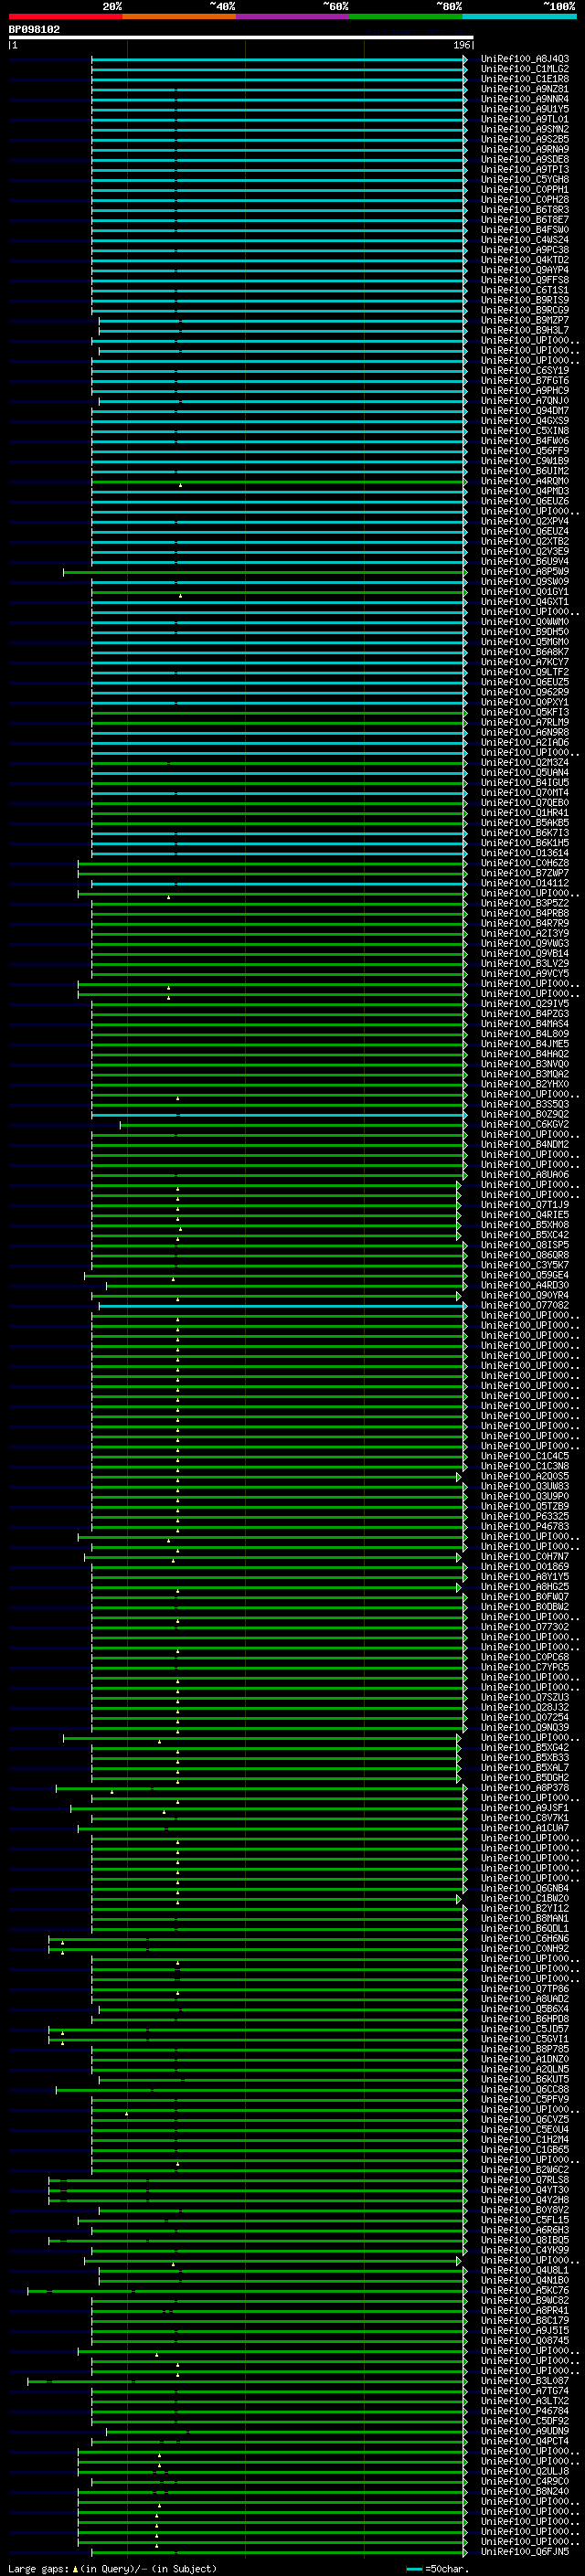Click label UniRef100_Q2XPV4
Image resolution: width=585 pixels, height=2576 pixels.
pos(524,521)
